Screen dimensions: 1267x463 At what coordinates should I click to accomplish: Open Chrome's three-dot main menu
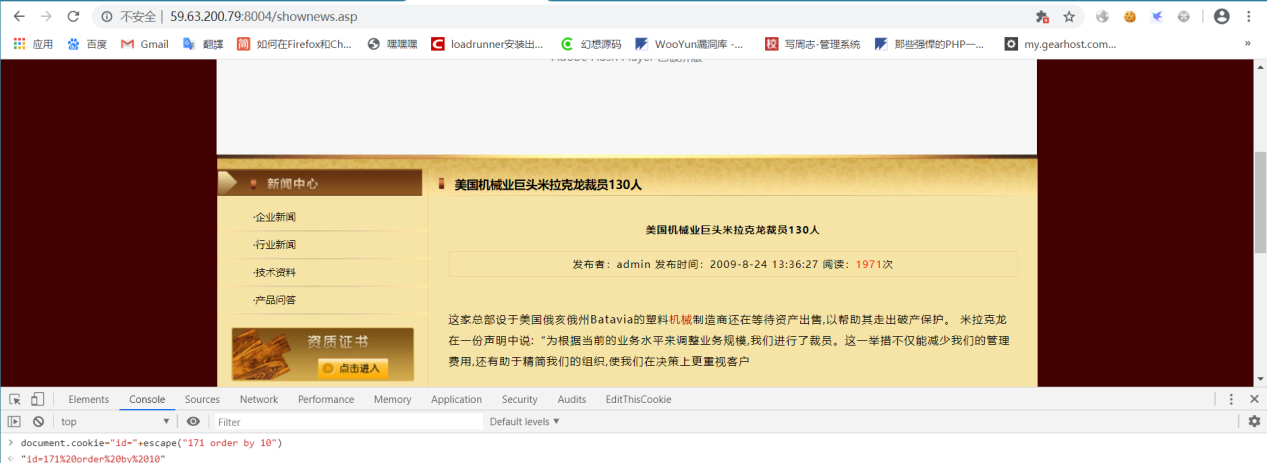tap(1249, 17)
